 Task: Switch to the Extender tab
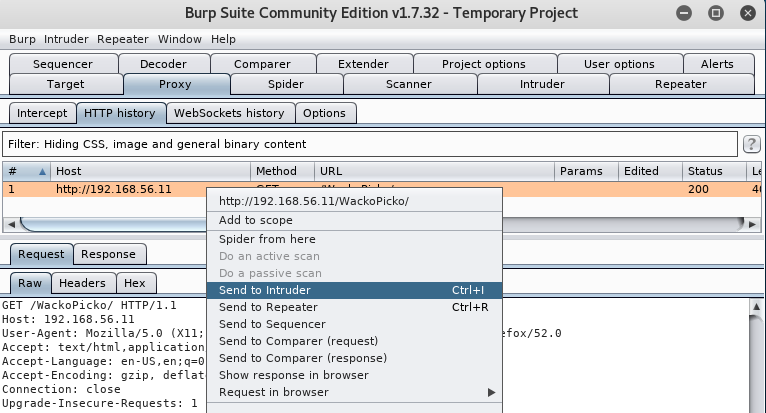click(363, 64)
